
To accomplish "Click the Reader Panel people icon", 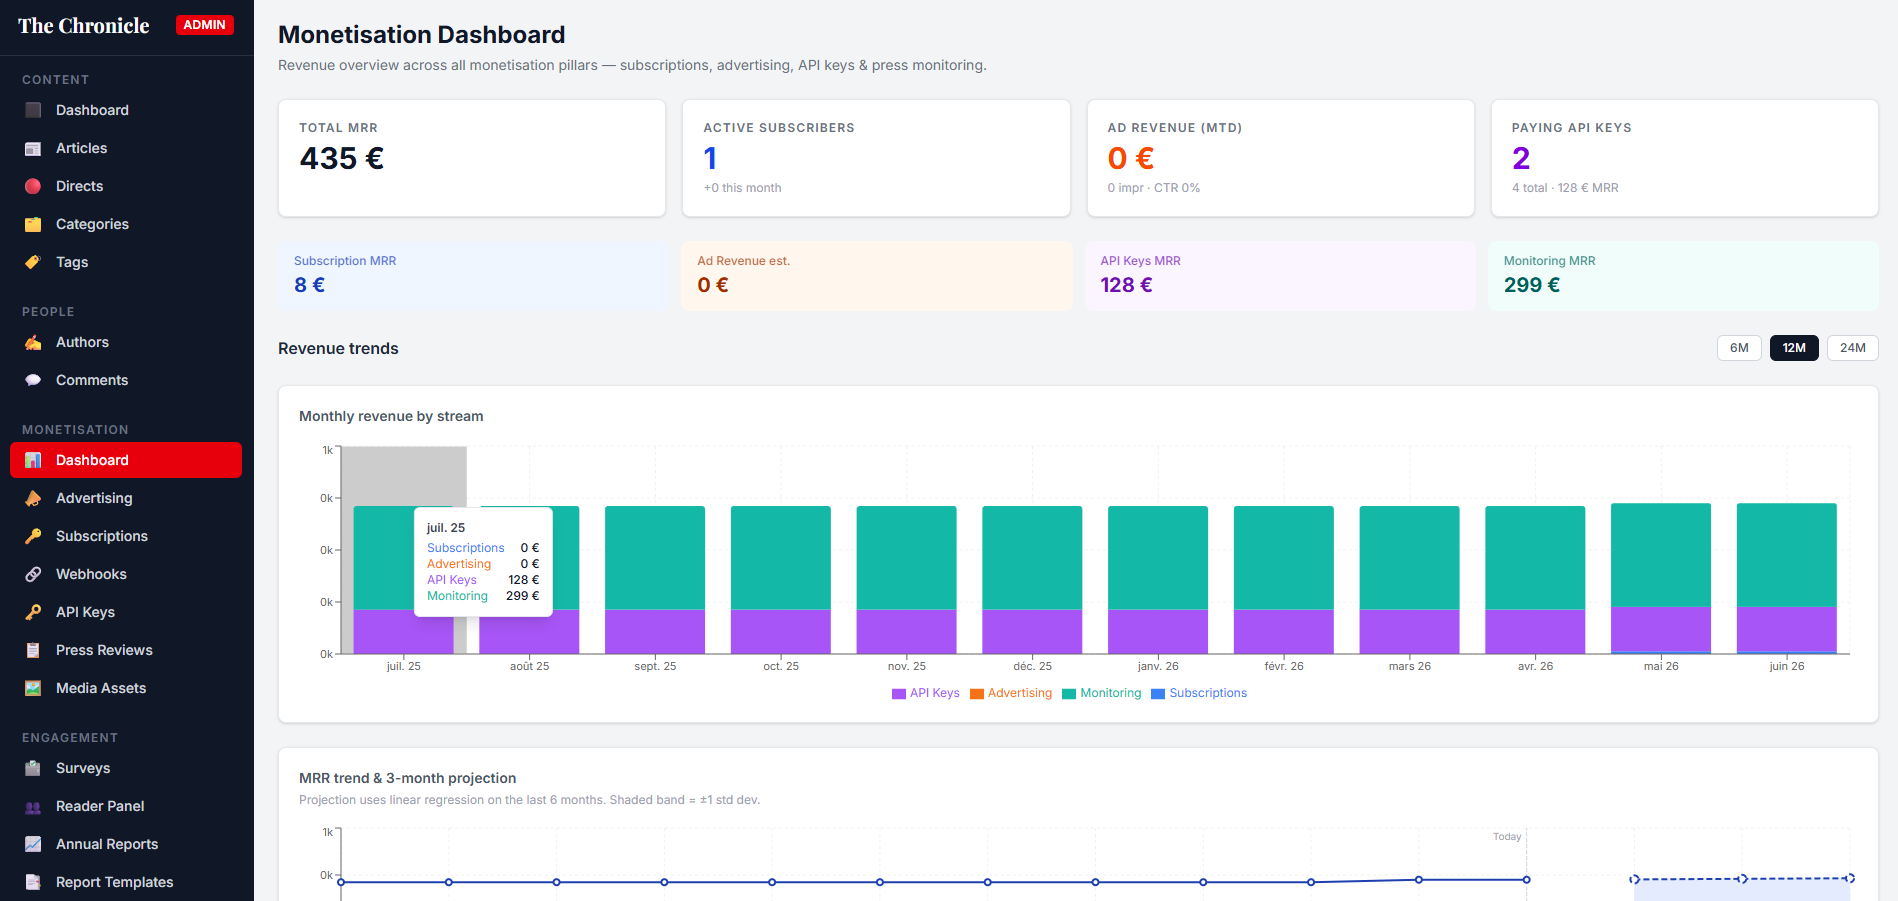I will pyautogui.click(x=33, y=806).
